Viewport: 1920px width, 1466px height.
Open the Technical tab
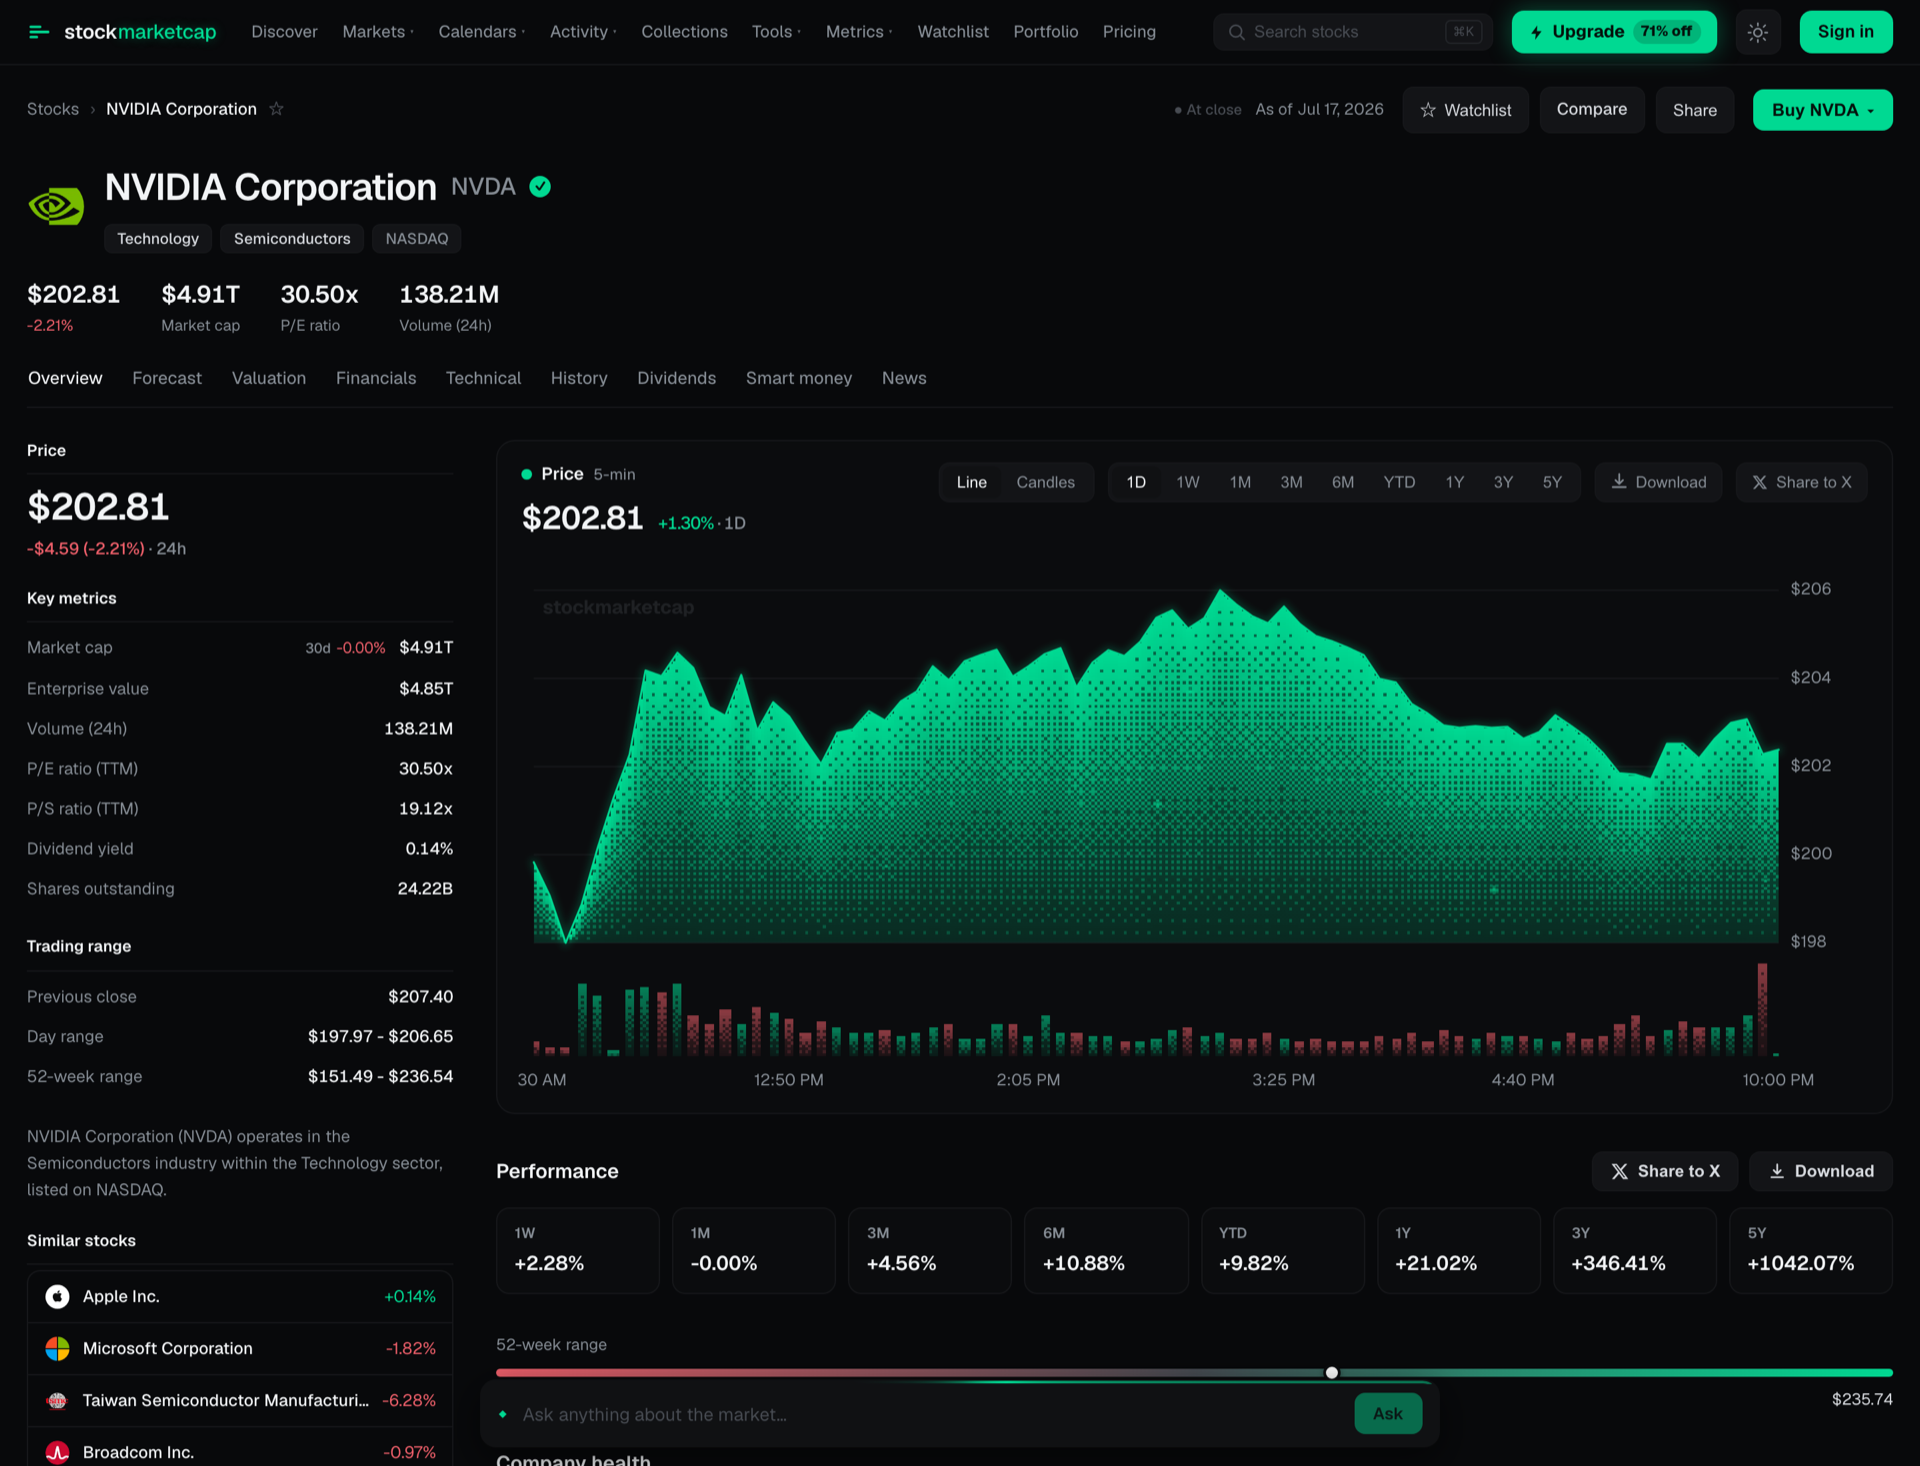tap(483, 378)
